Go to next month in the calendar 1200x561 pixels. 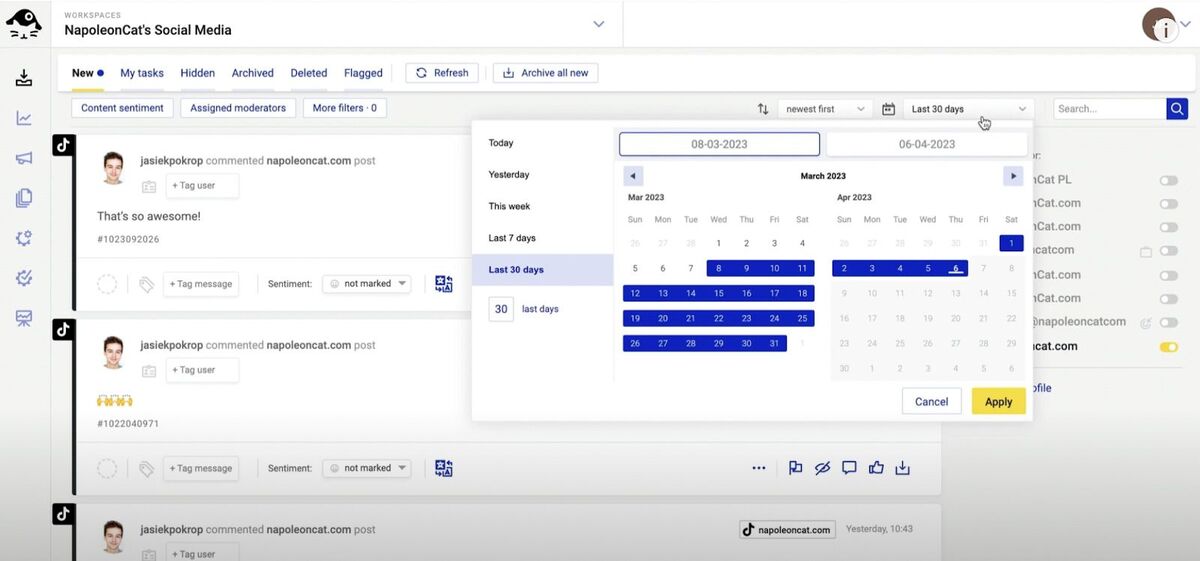(x=1013, y=176)
